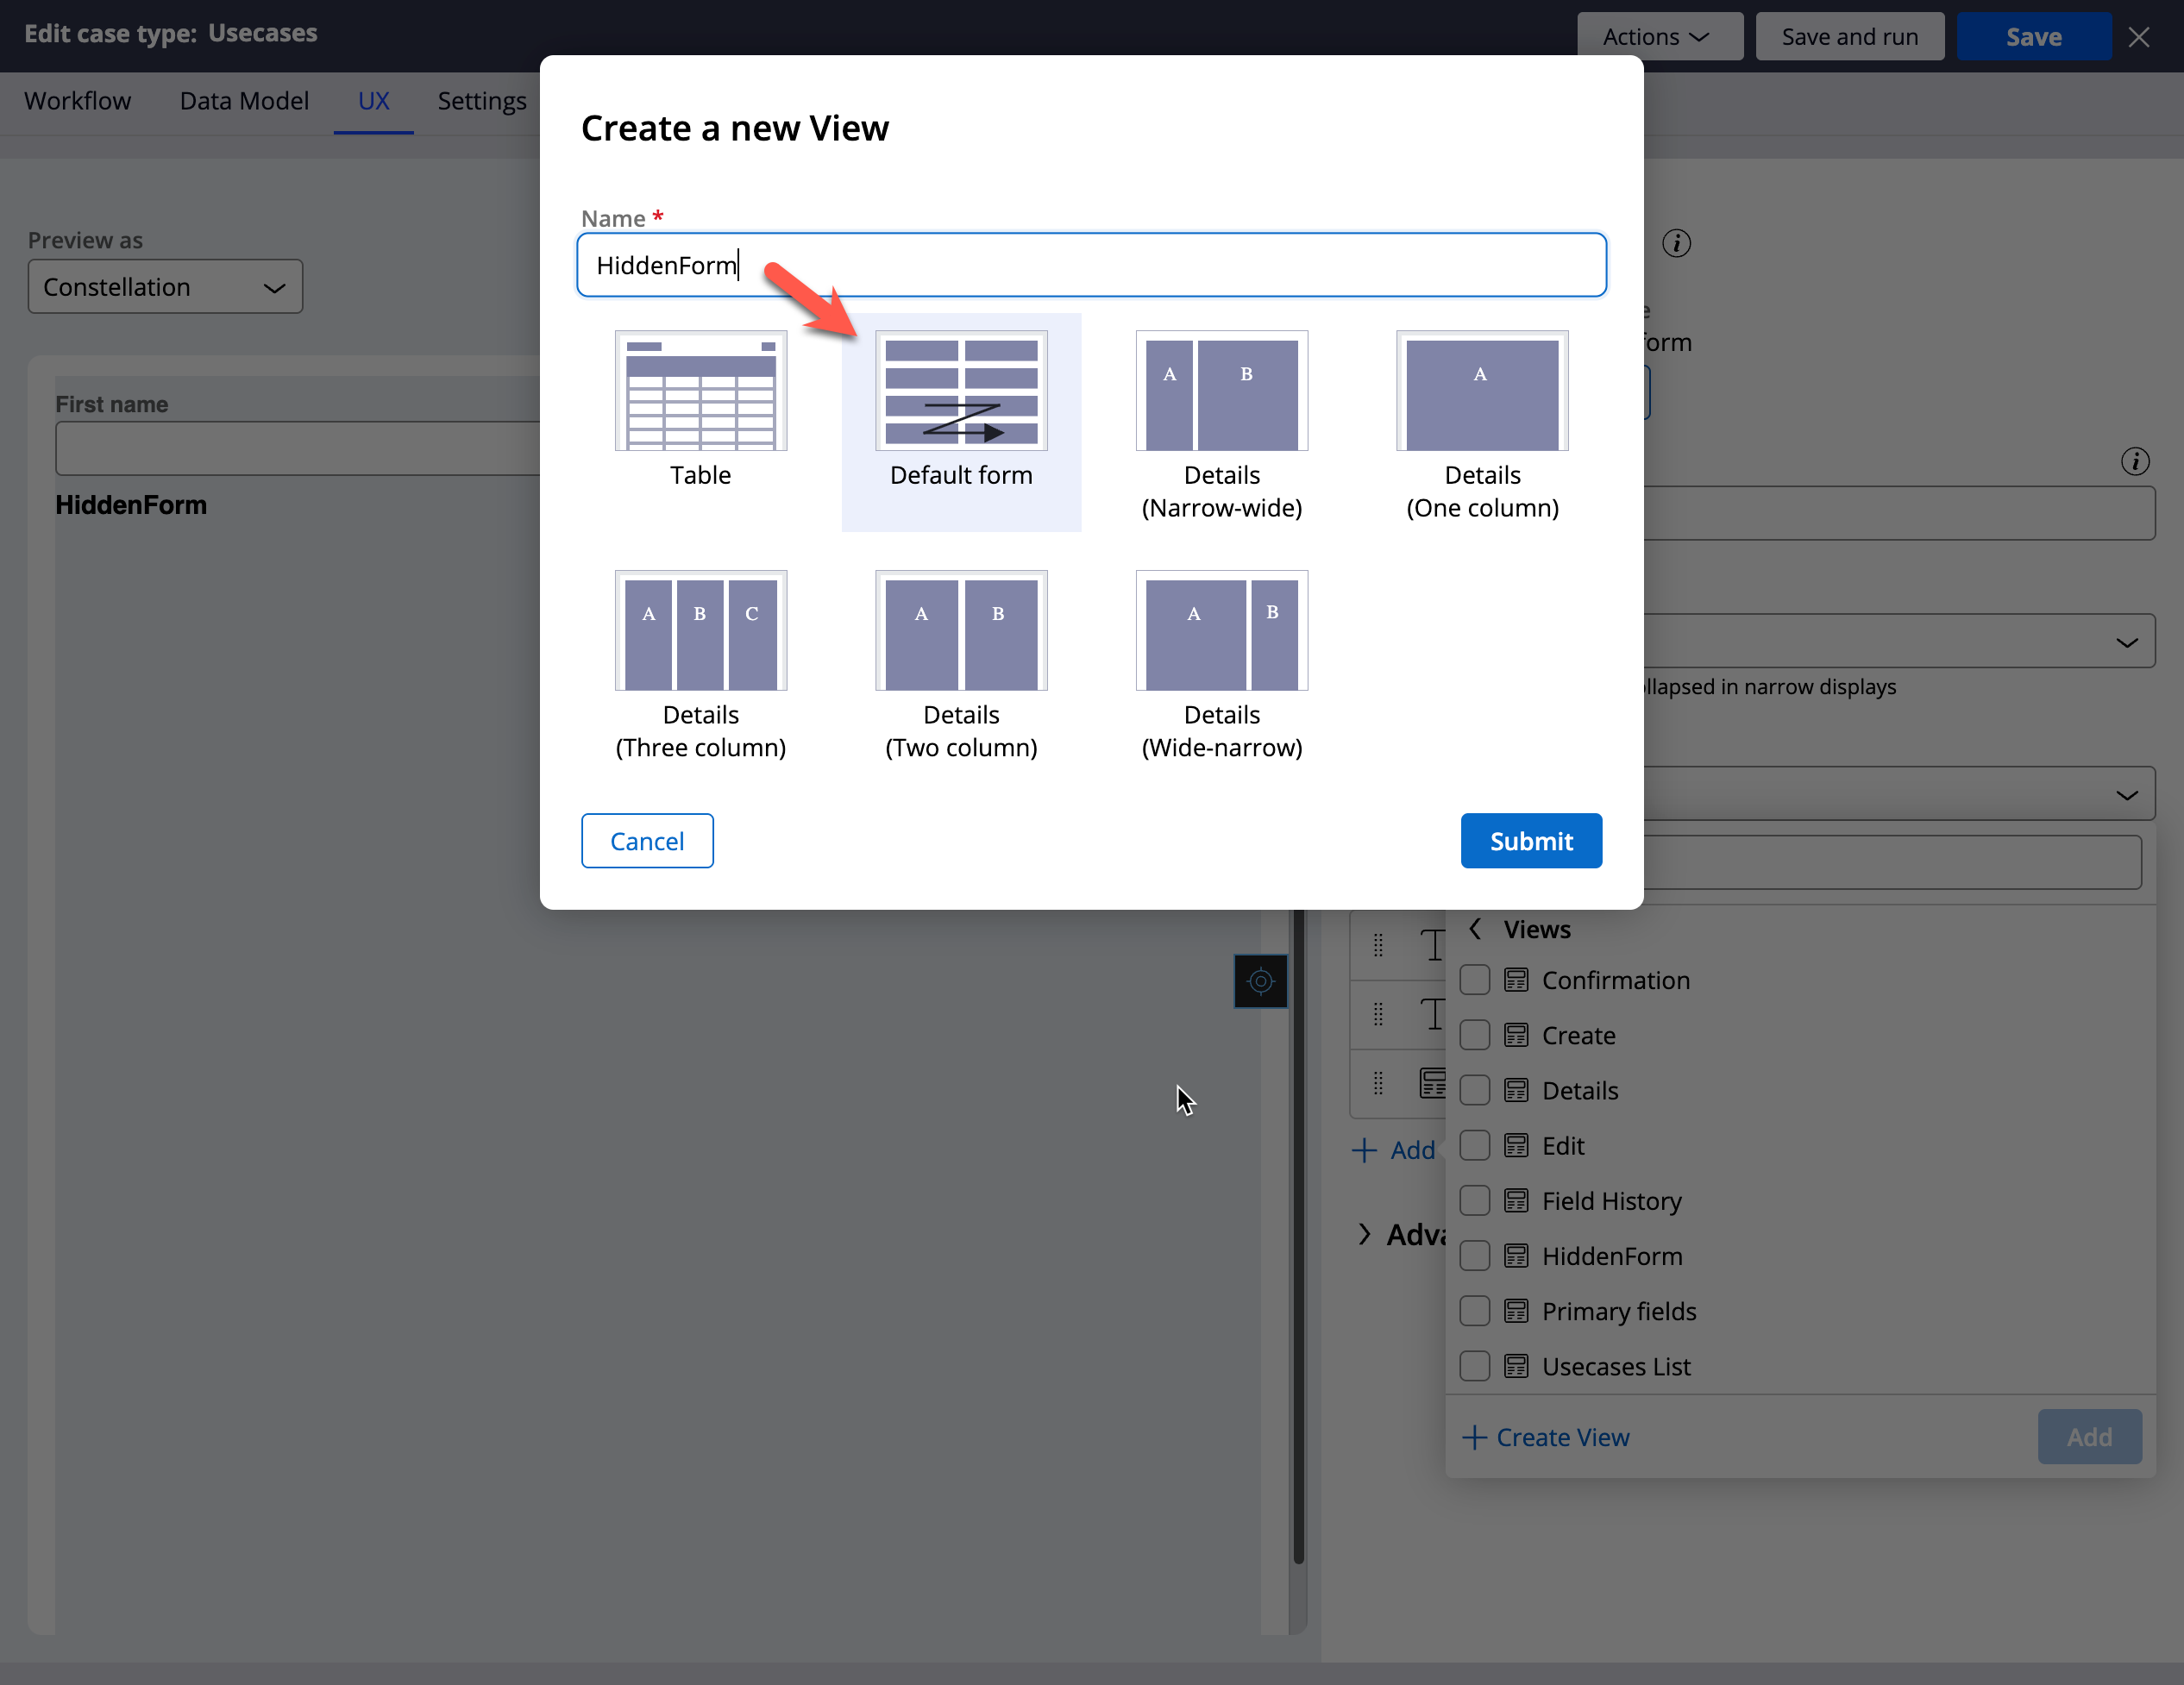This screenshot has height=1685, width=2184.
Task: Click the Save and run button
Action: (x=1849, y=37)
